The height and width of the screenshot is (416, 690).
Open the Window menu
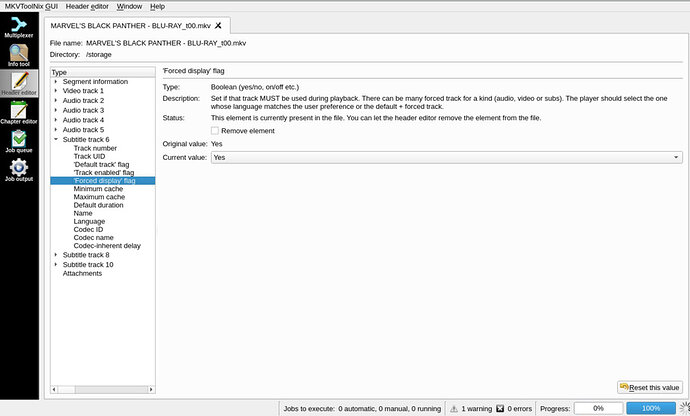click(129, 7)
